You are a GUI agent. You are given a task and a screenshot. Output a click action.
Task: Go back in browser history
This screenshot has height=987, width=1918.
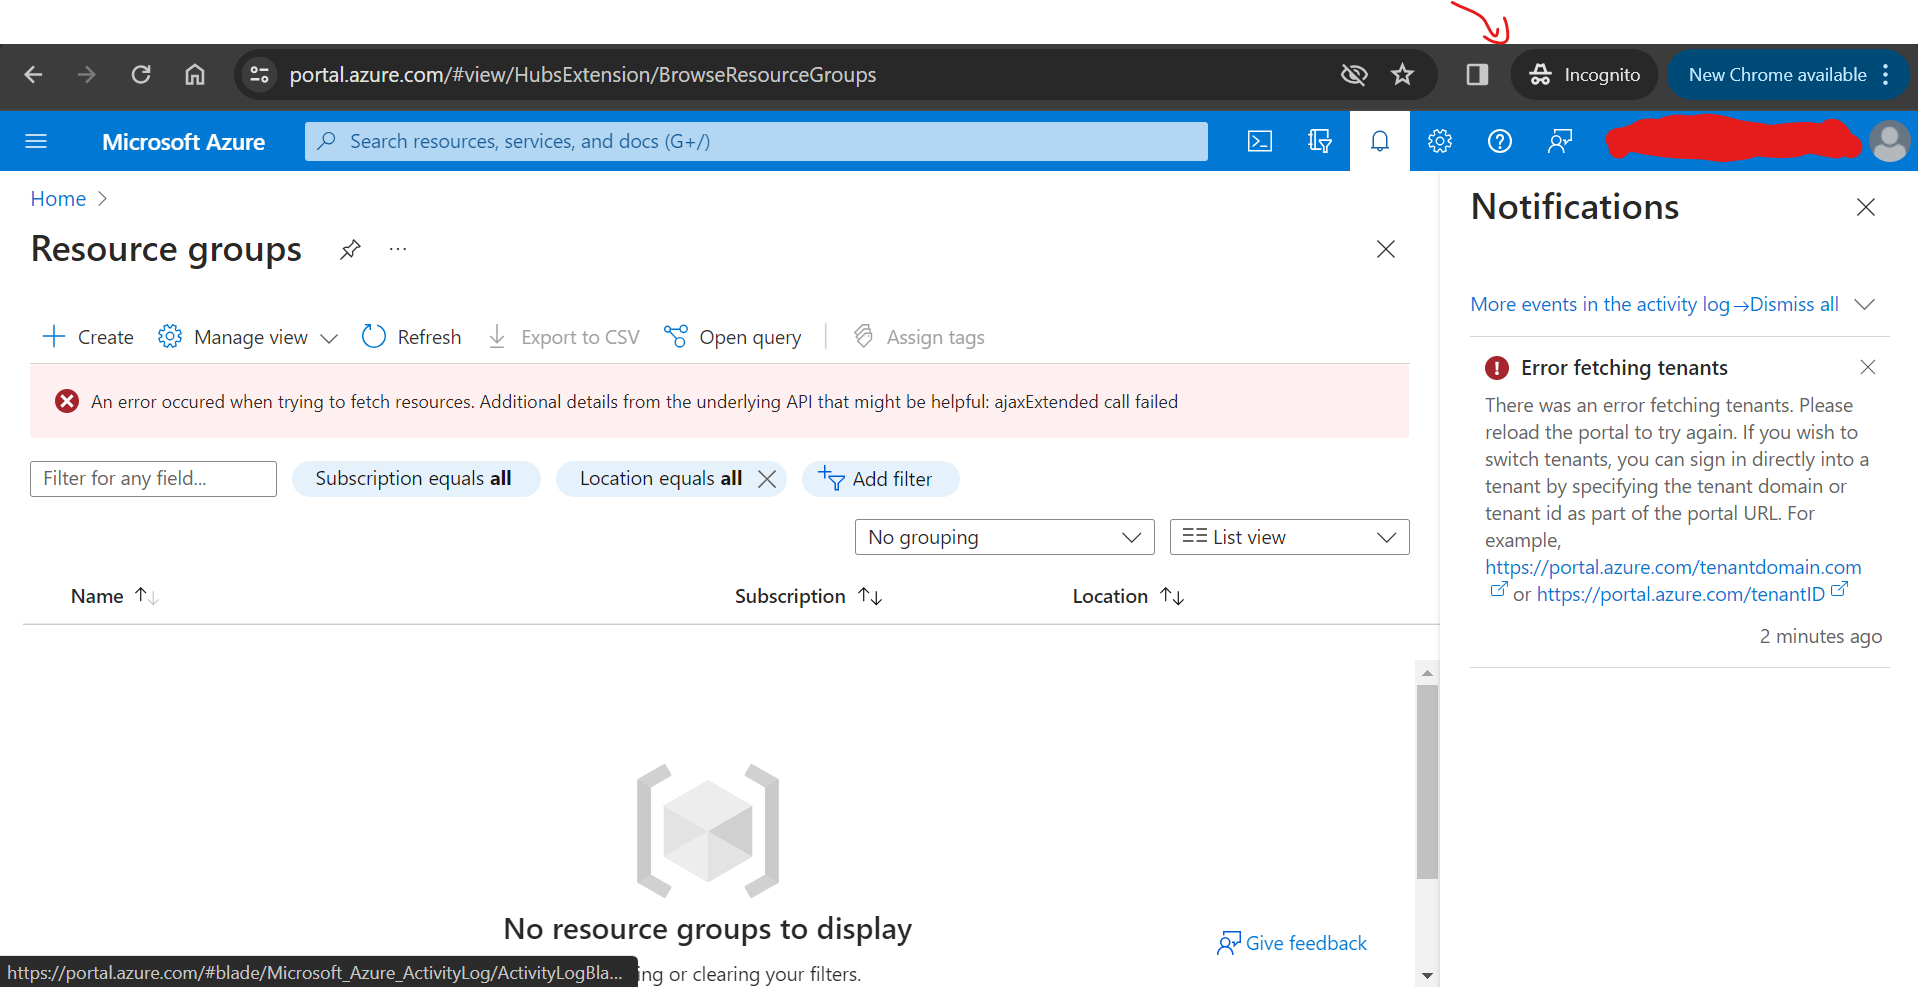click(x=33, y=75)
